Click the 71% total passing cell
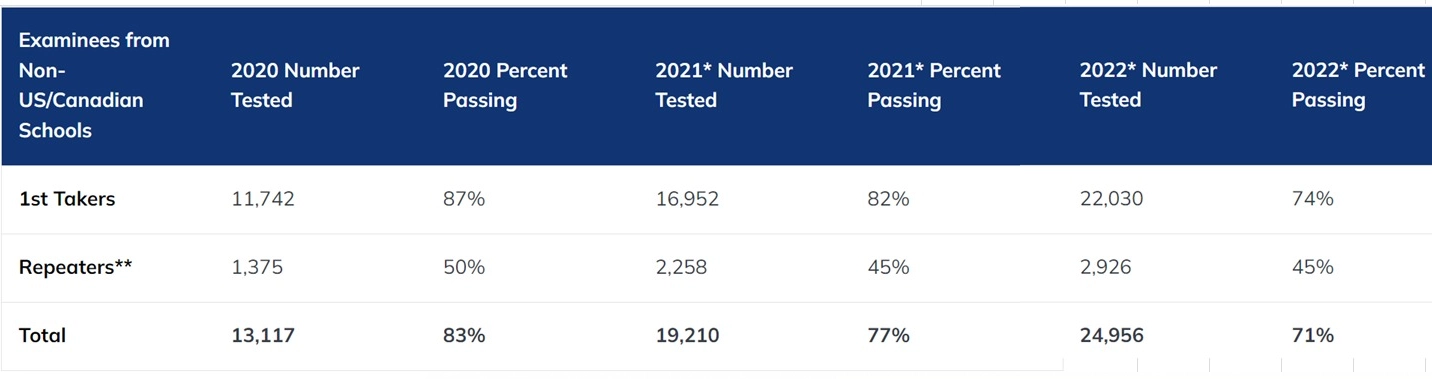Image resolution: width=1432 pixels, height=379 pixels. coord(1313,336)
